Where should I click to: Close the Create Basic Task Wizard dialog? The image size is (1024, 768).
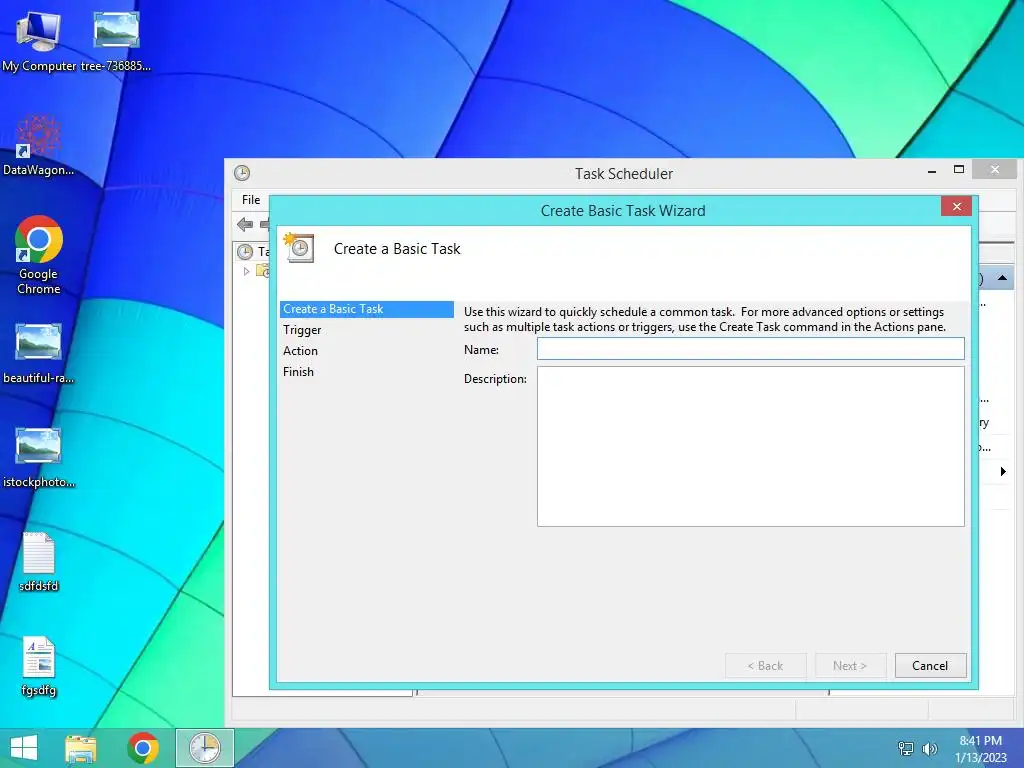tap(956, 206)
